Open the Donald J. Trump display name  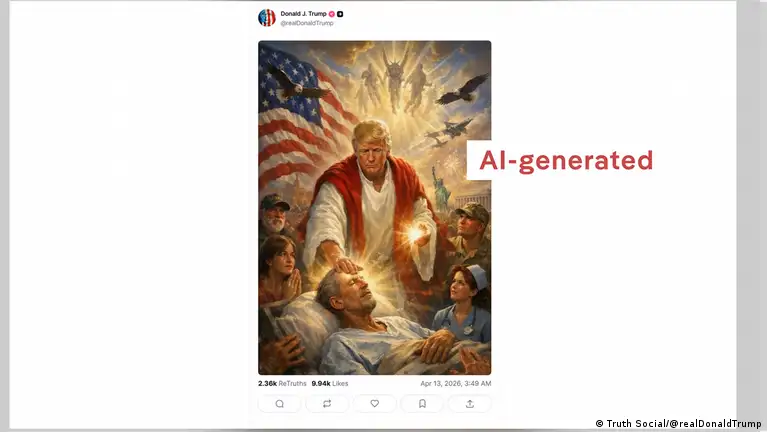[303, 14]
